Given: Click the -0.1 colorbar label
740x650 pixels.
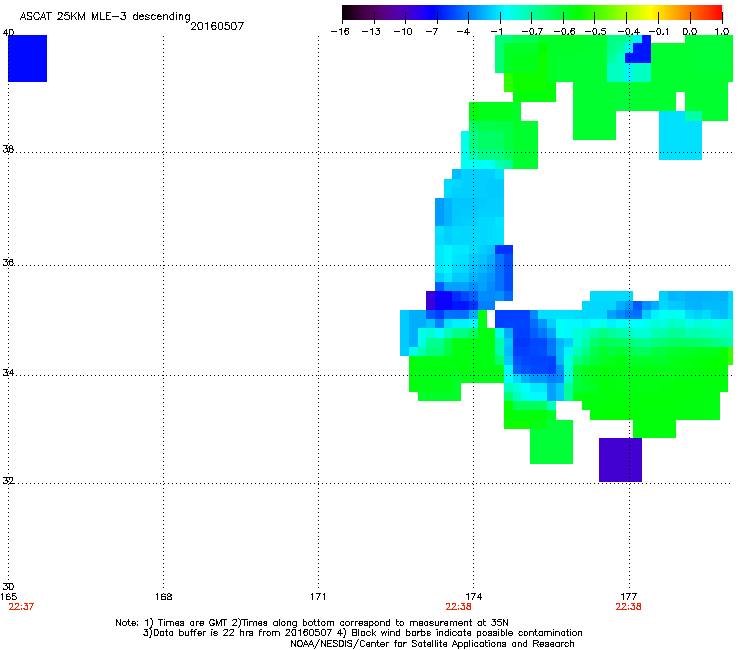Looking at the screenshot, I should pos(659,32).
